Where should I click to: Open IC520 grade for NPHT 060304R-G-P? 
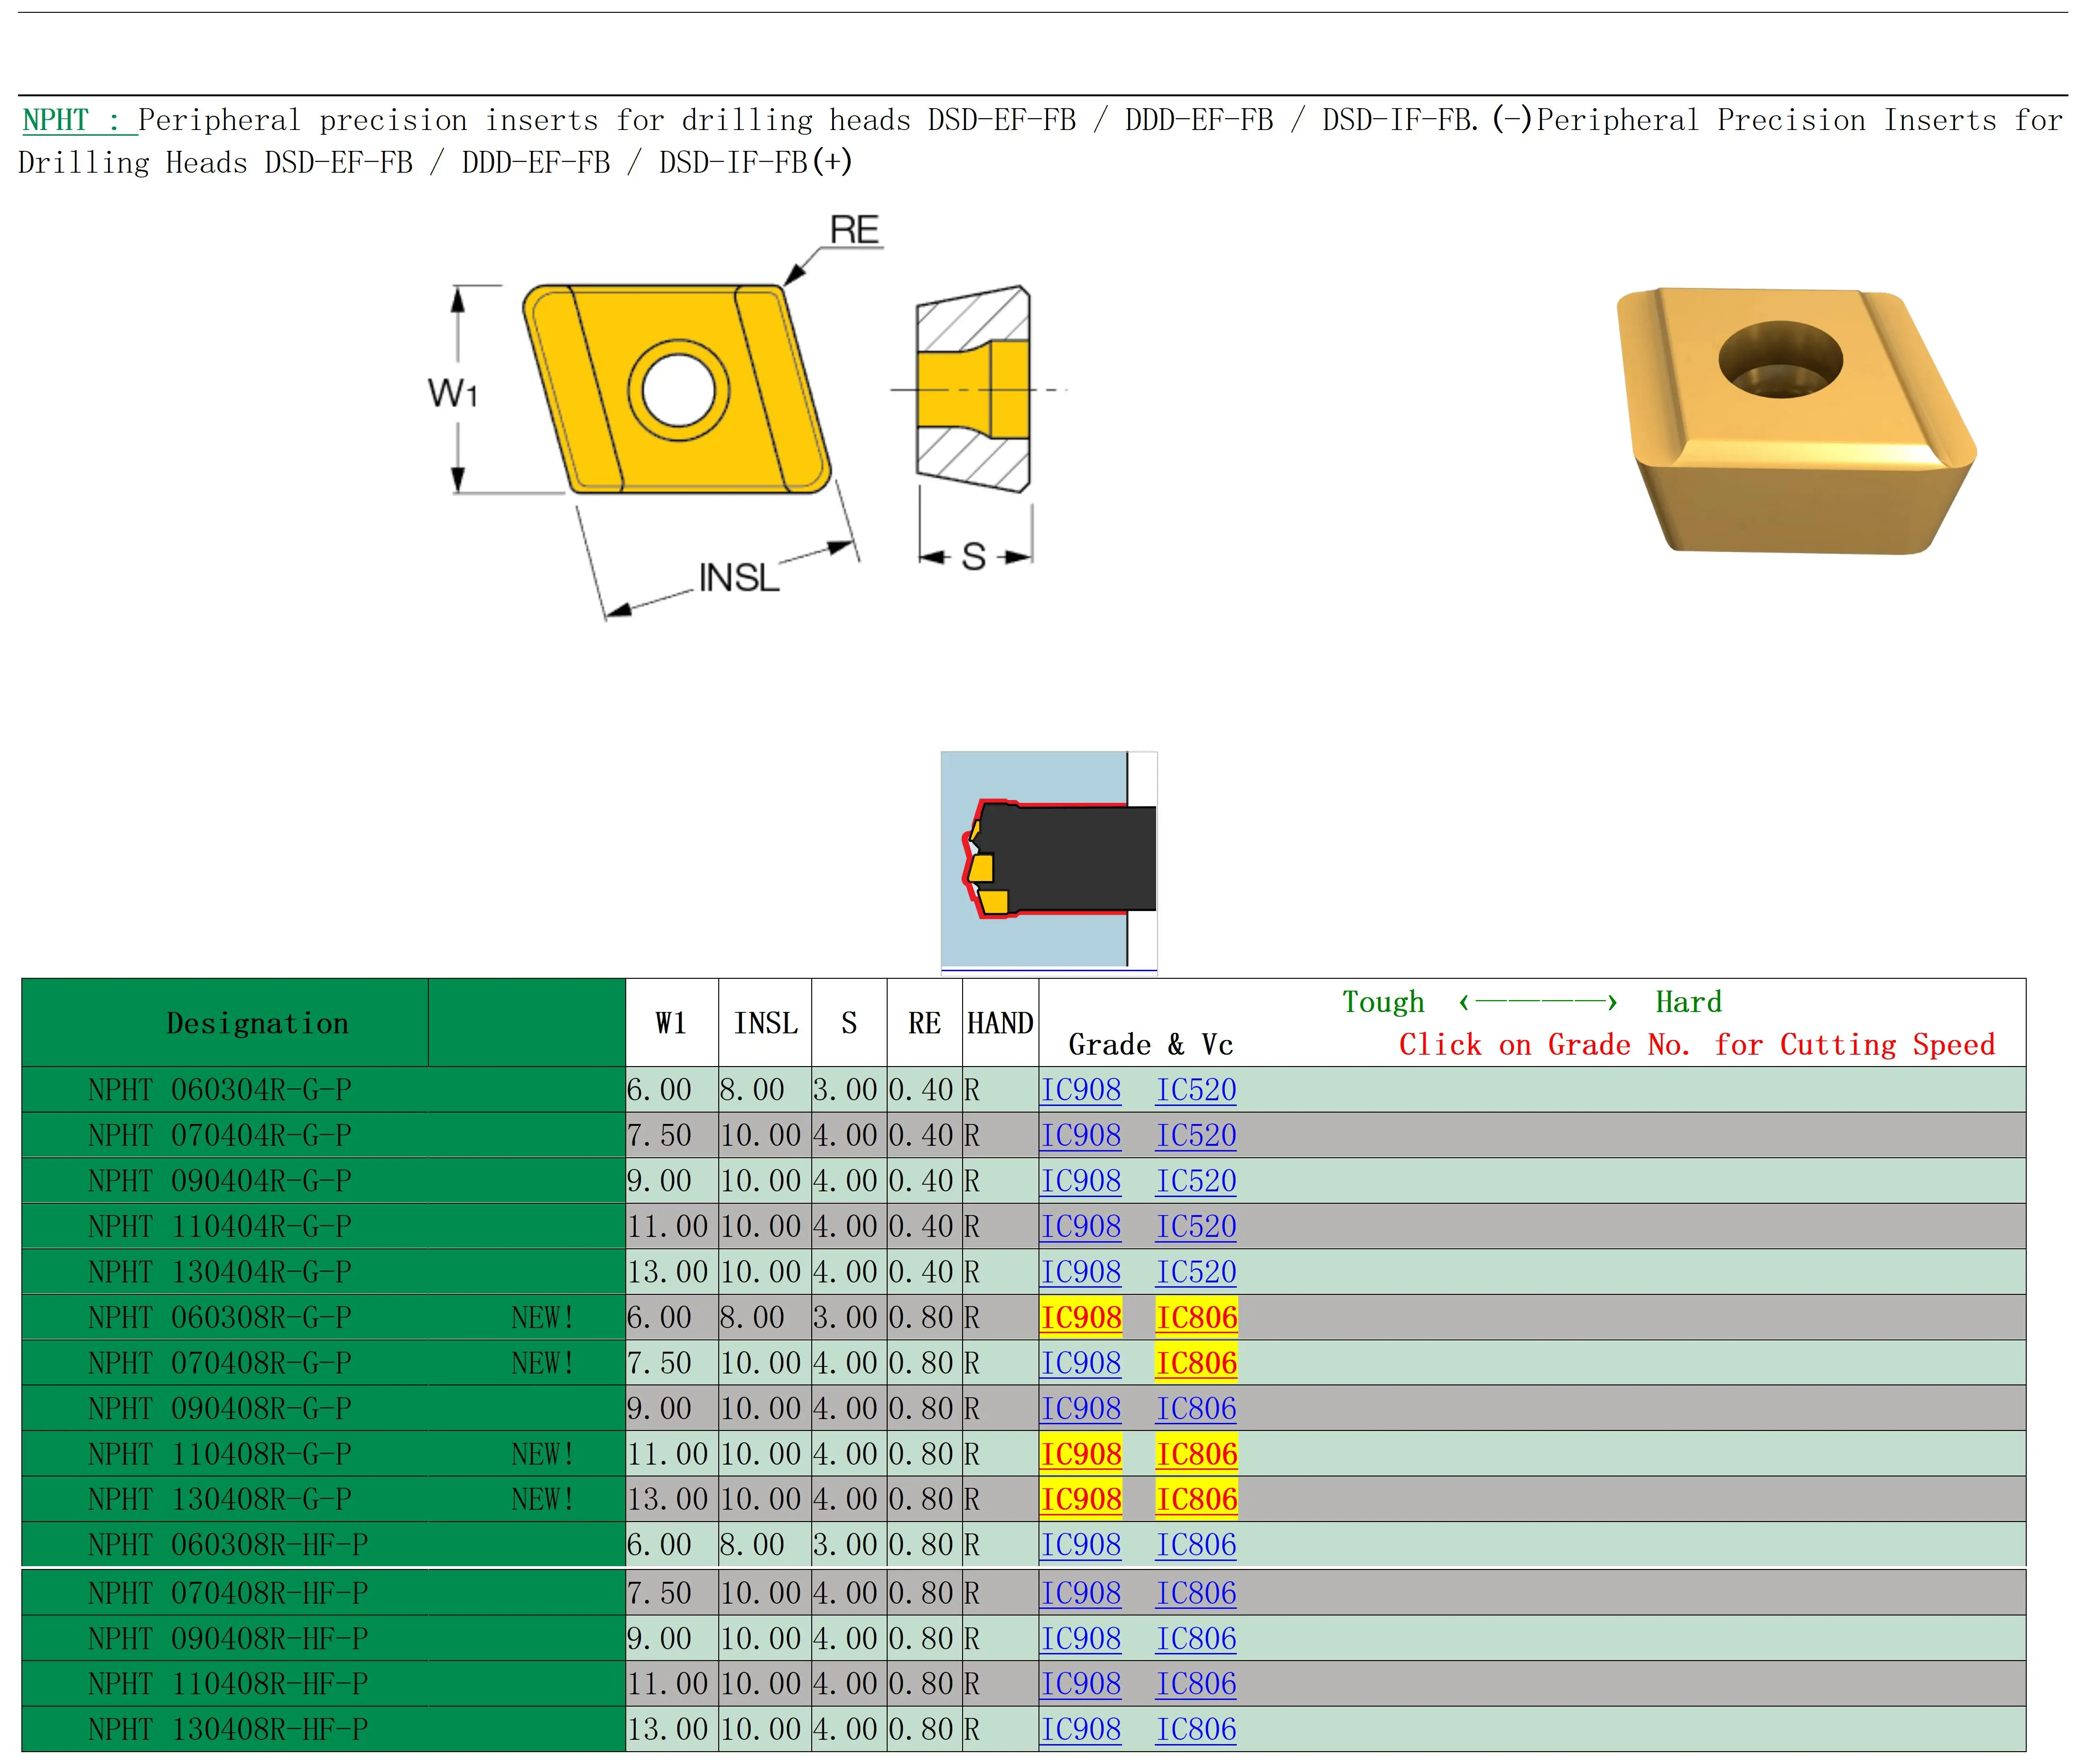pyautogui.click(x=1195, y=1089)
